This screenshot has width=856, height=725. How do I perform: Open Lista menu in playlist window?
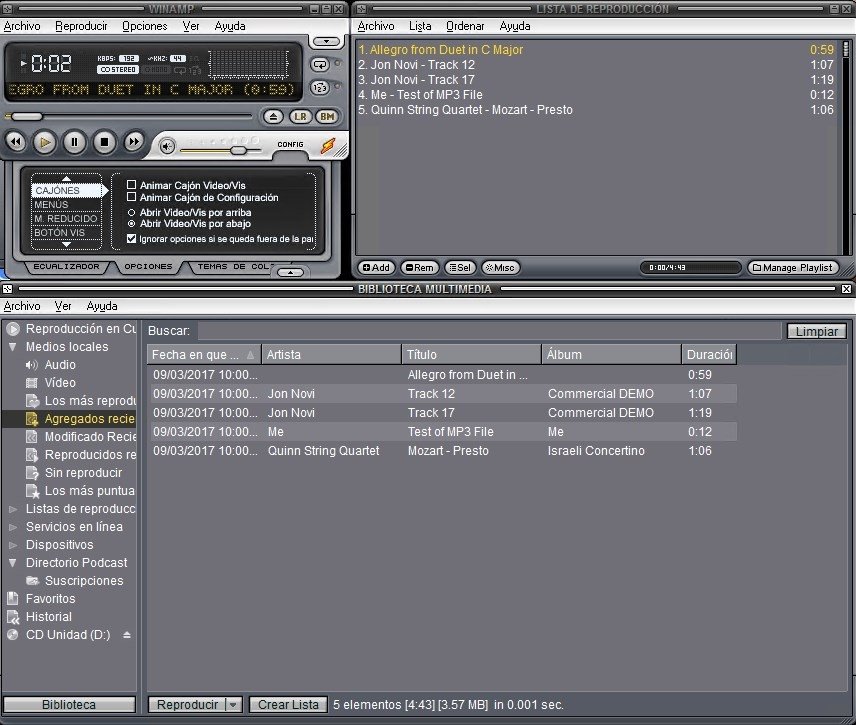pyautogui.click(x=420, y=26)
